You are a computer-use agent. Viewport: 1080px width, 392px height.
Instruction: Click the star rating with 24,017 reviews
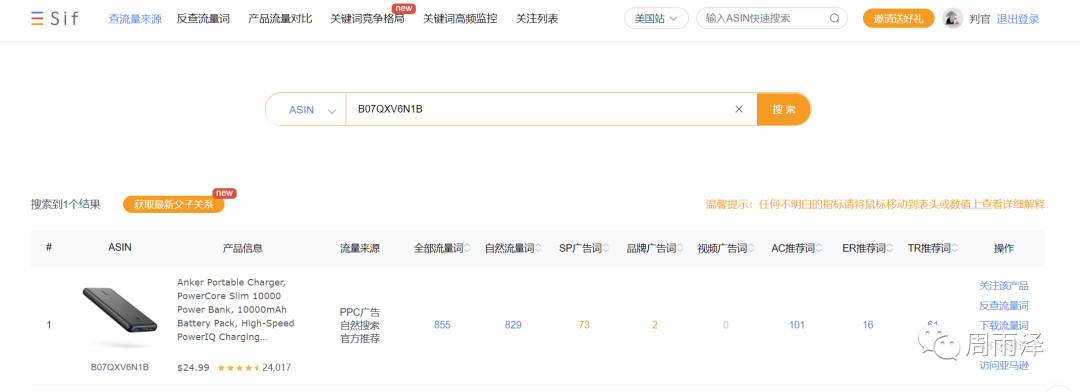[x=254, y=367]
